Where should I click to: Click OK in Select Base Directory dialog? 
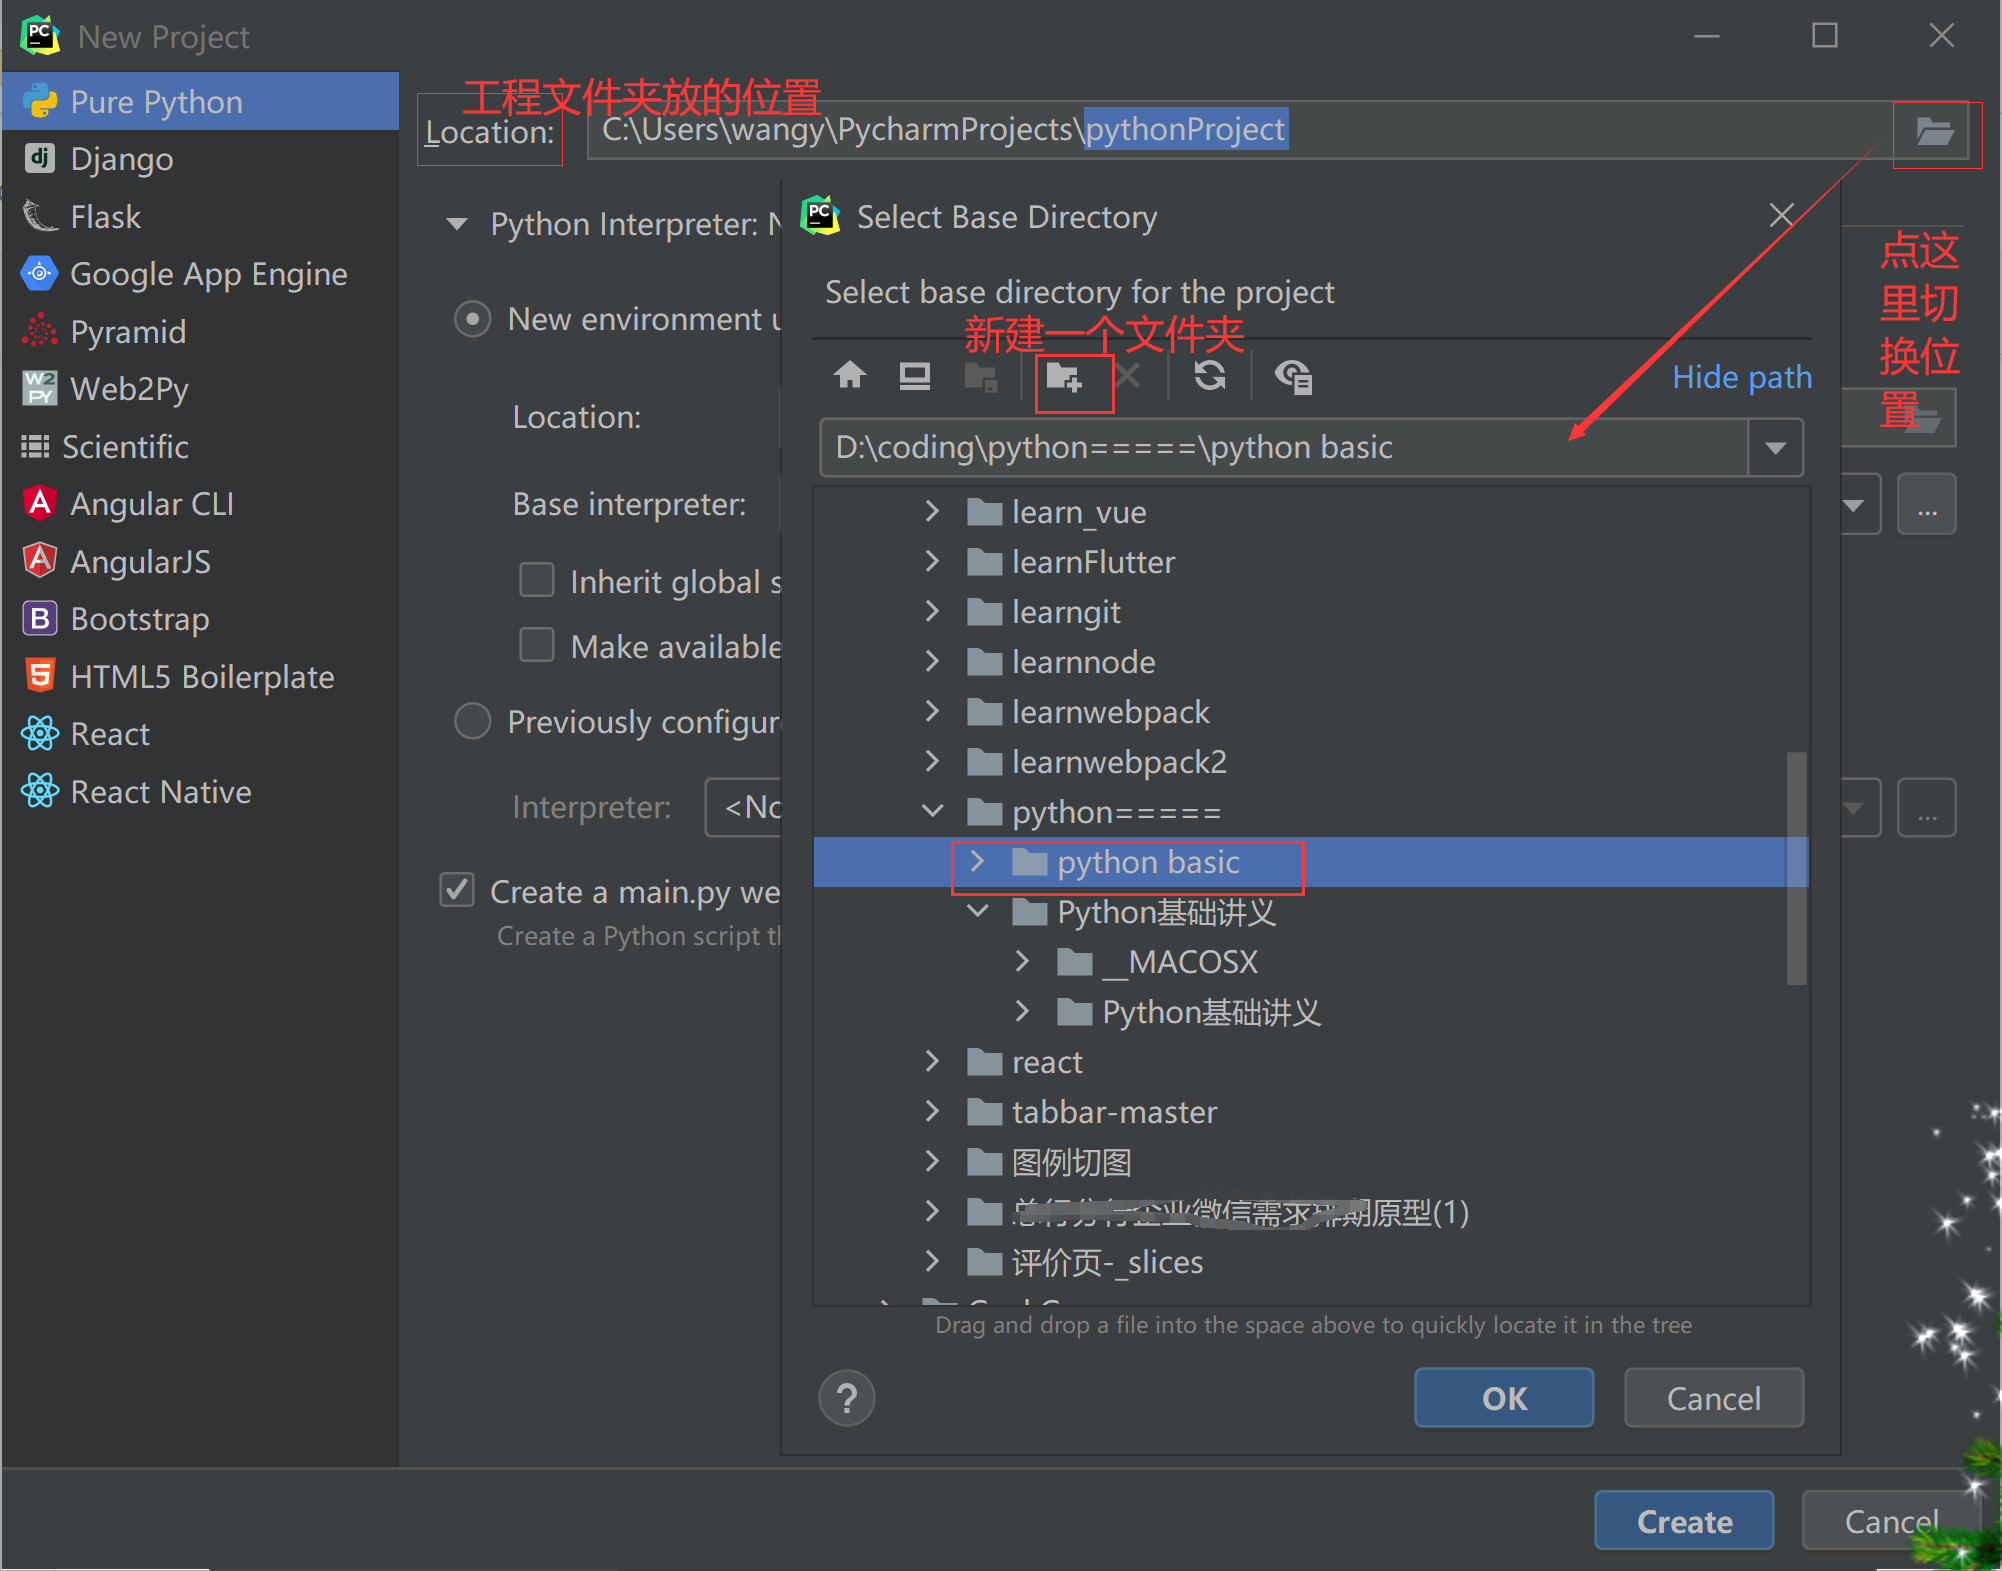coord(1504,1398)
